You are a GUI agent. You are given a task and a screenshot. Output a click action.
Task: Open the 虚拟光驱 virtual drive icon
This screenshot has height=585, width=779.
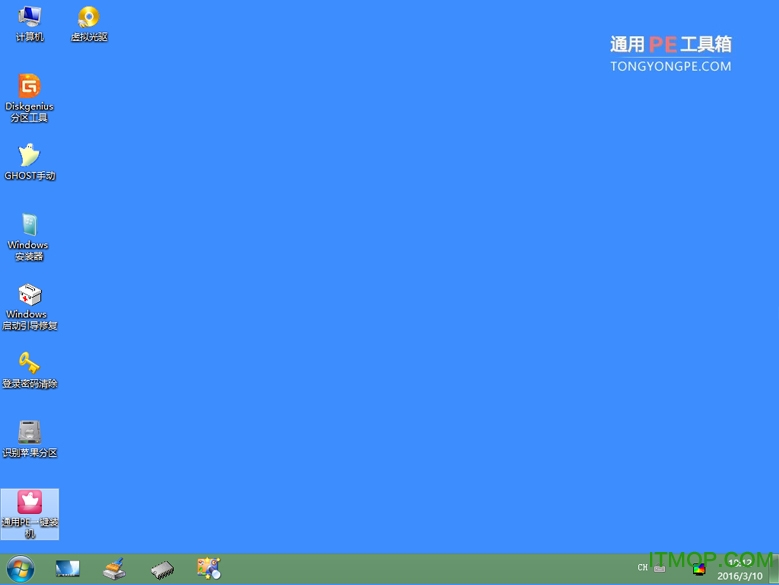point(88,23)
